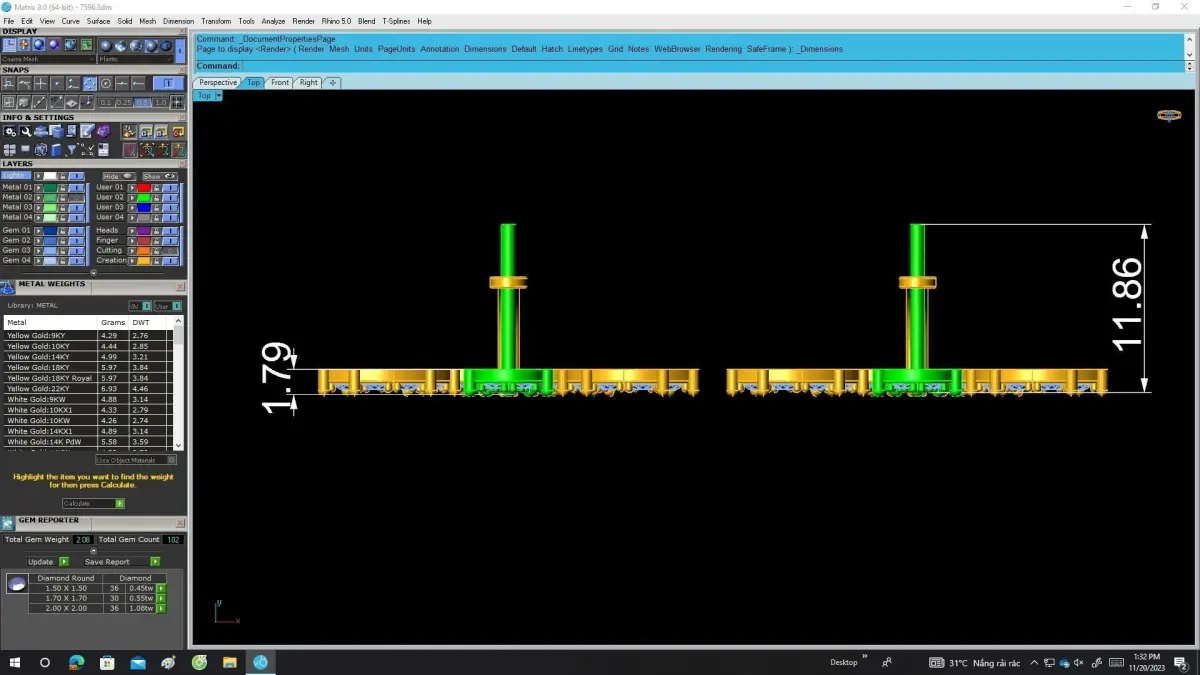The image size is (1200, 675).
Task: Collapse the Layers panel with round arrow
Action: click(x=94, y=273)
